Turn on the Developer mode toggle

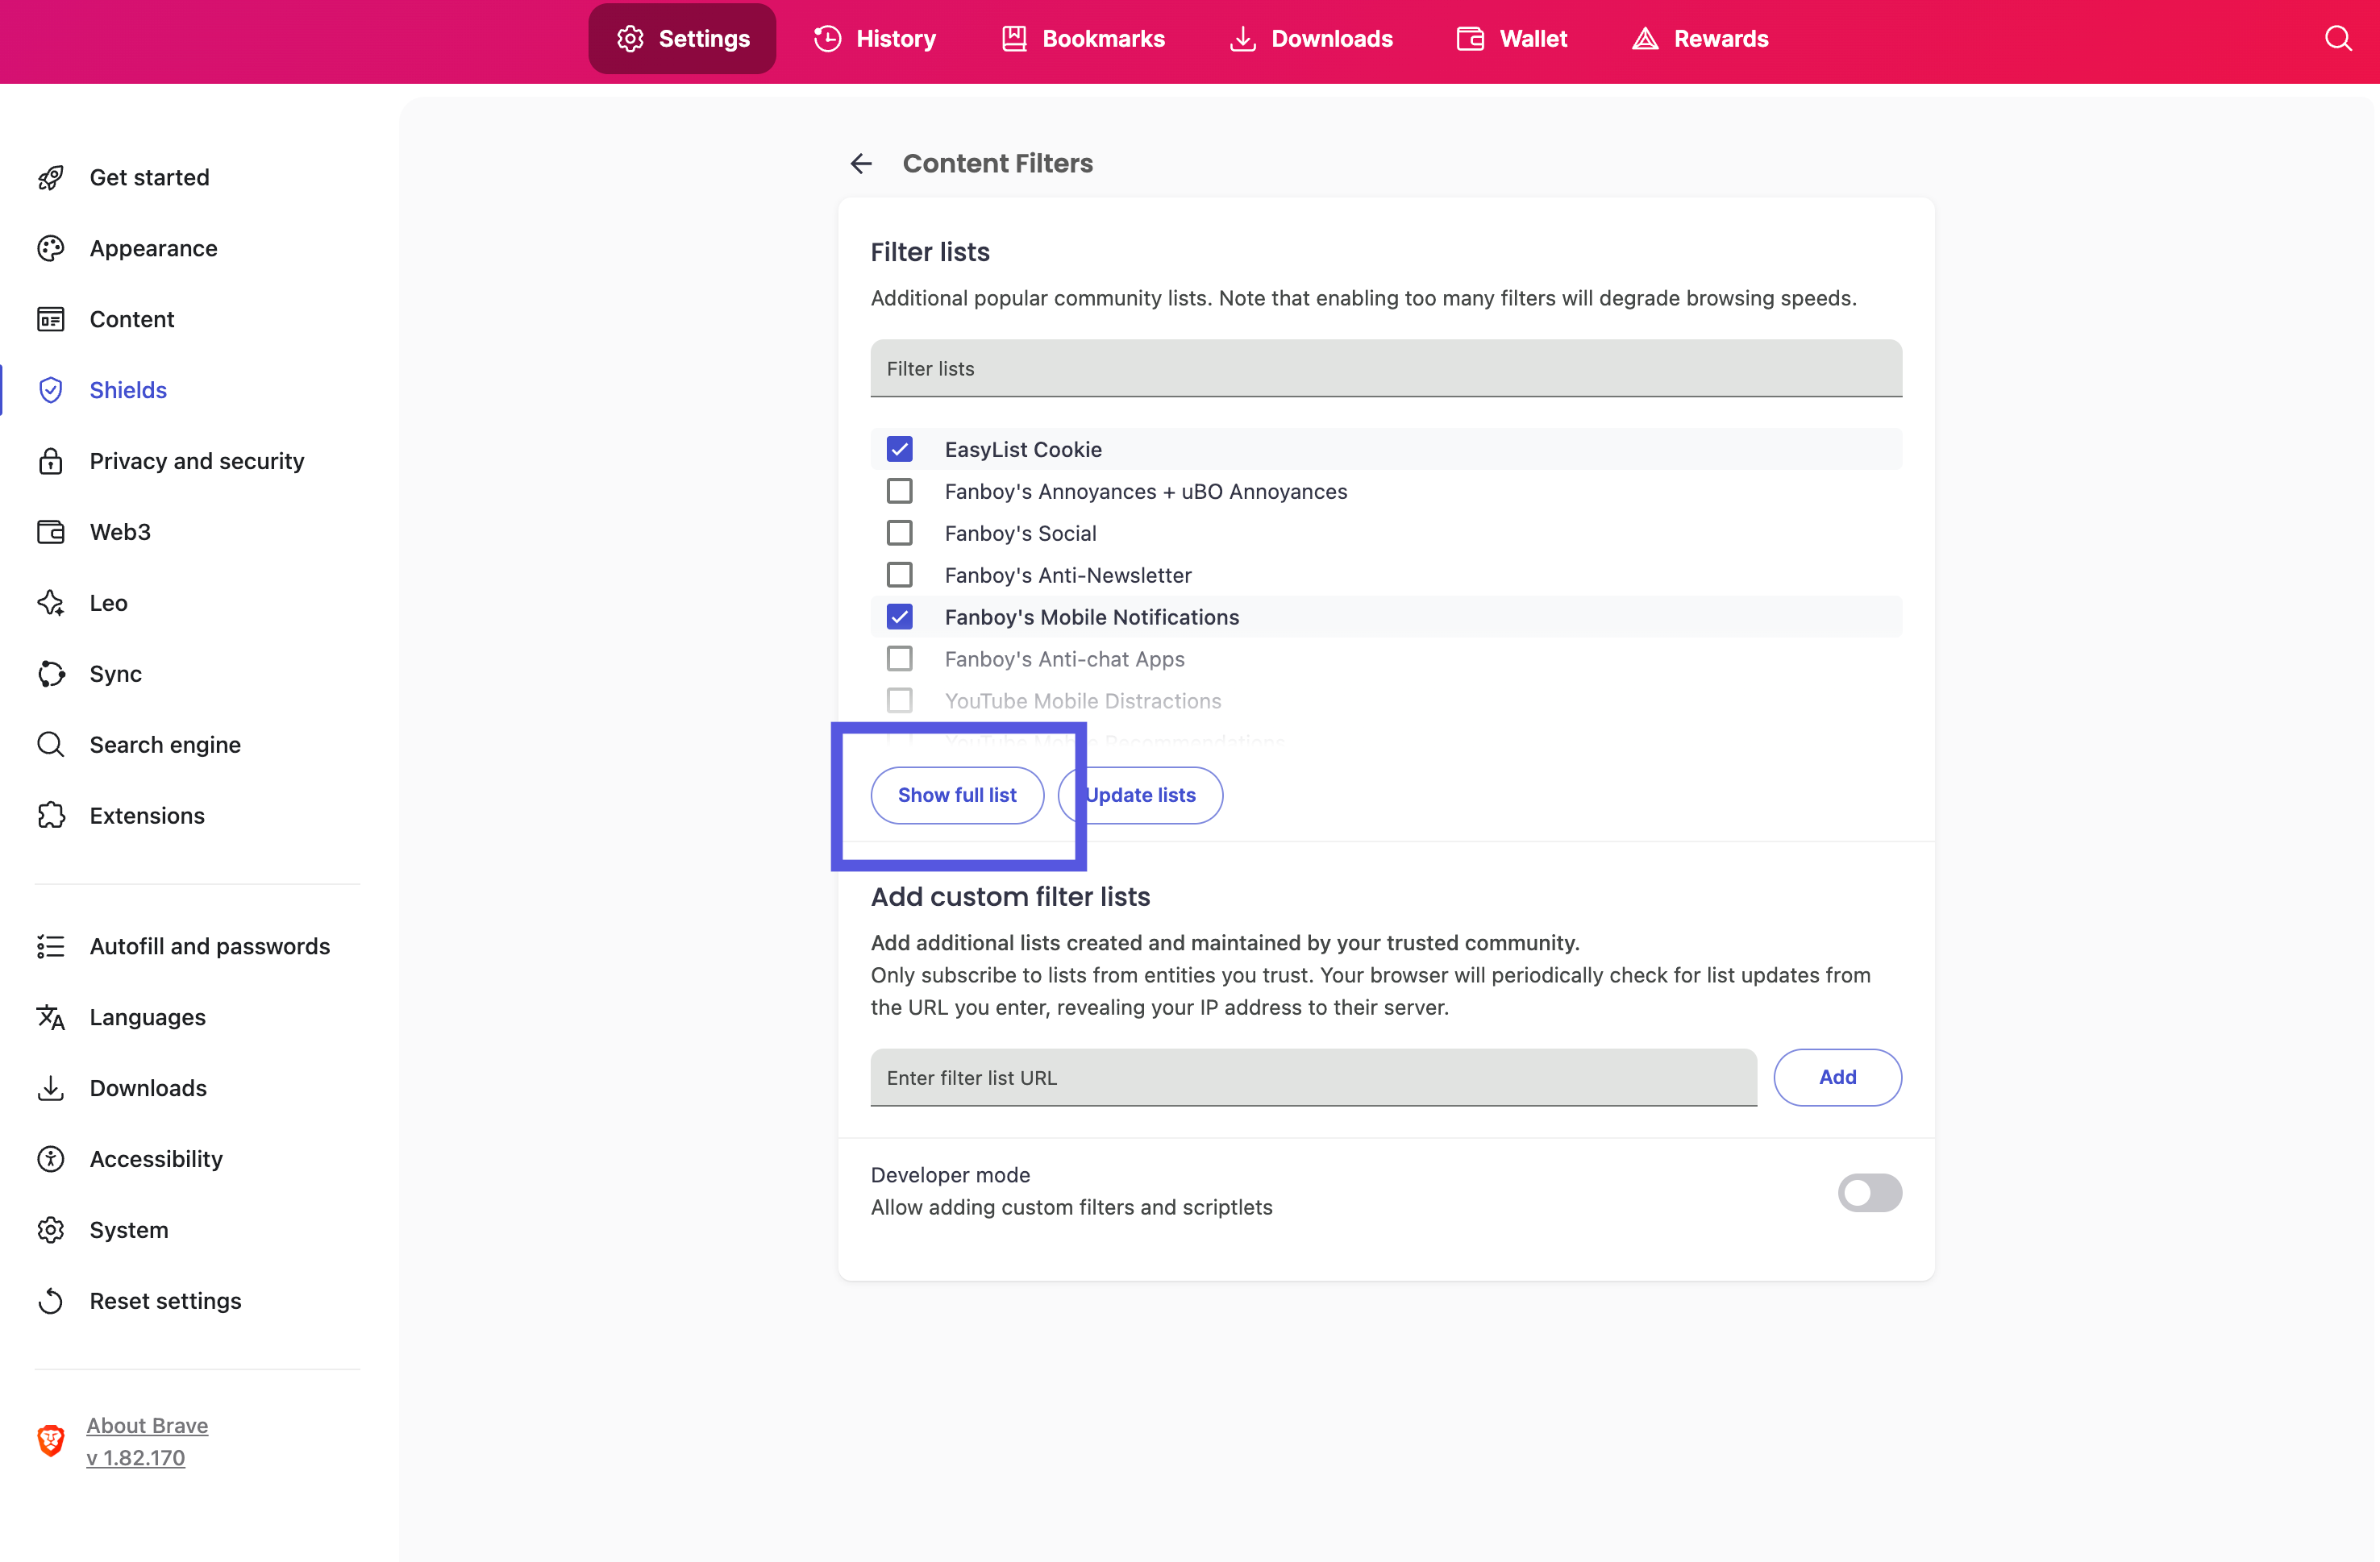click(1869, 1192)
